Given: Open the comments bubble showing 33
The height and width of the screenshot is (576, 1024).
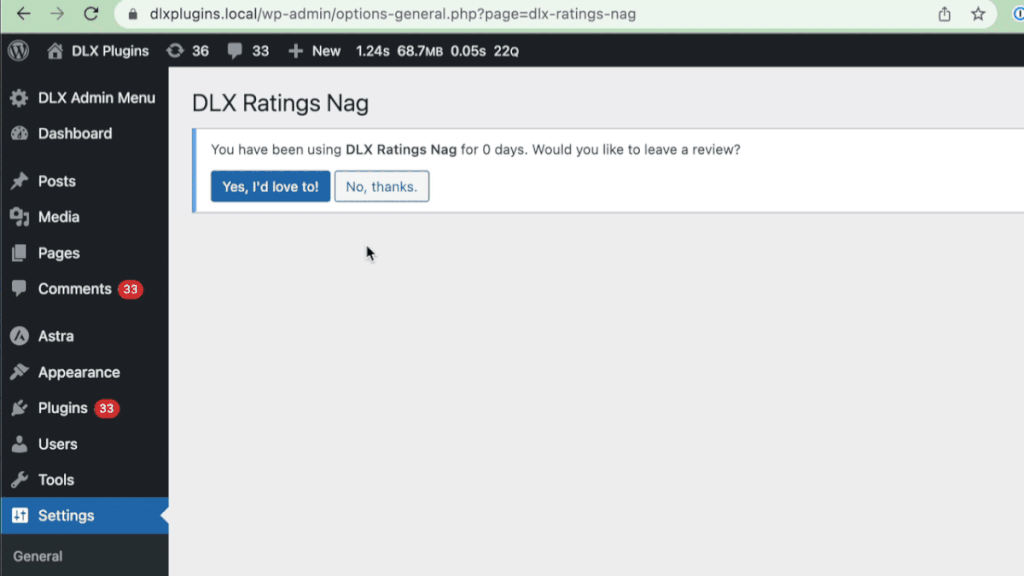Looking at the screenshot, I should point(235,51).
